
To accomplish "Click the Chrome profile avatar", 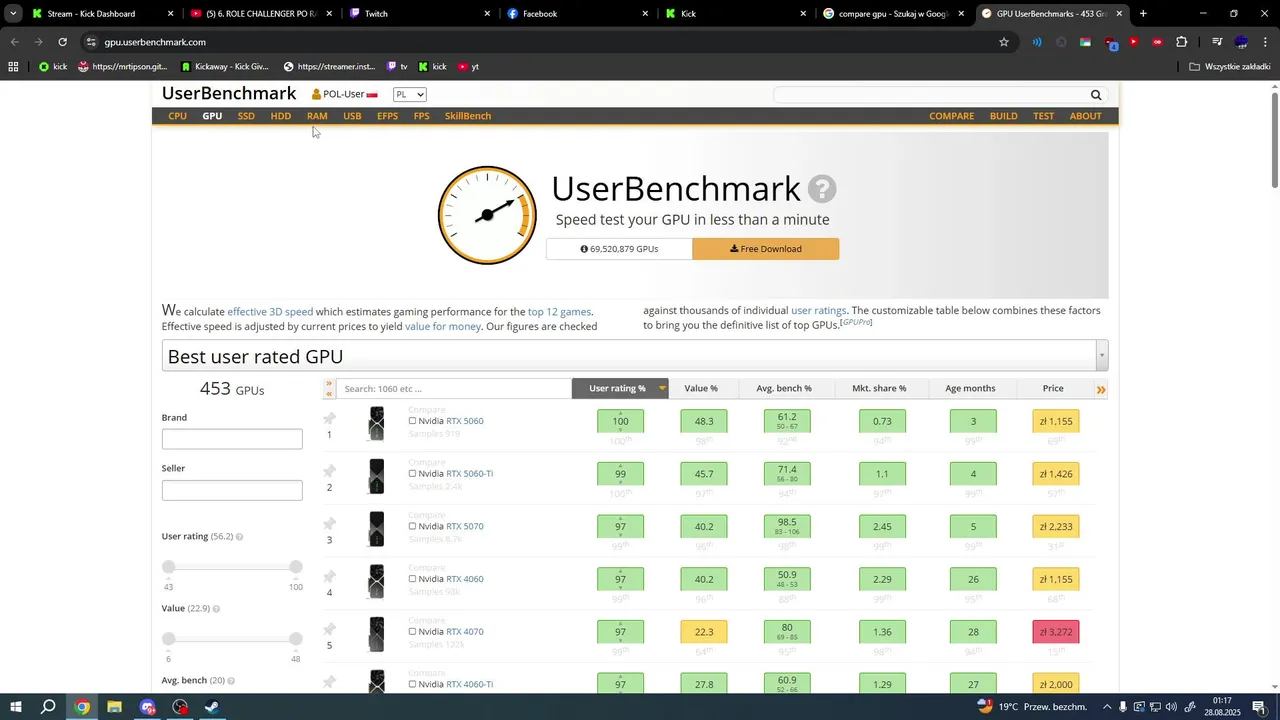I will click(x=1241, y=42).
